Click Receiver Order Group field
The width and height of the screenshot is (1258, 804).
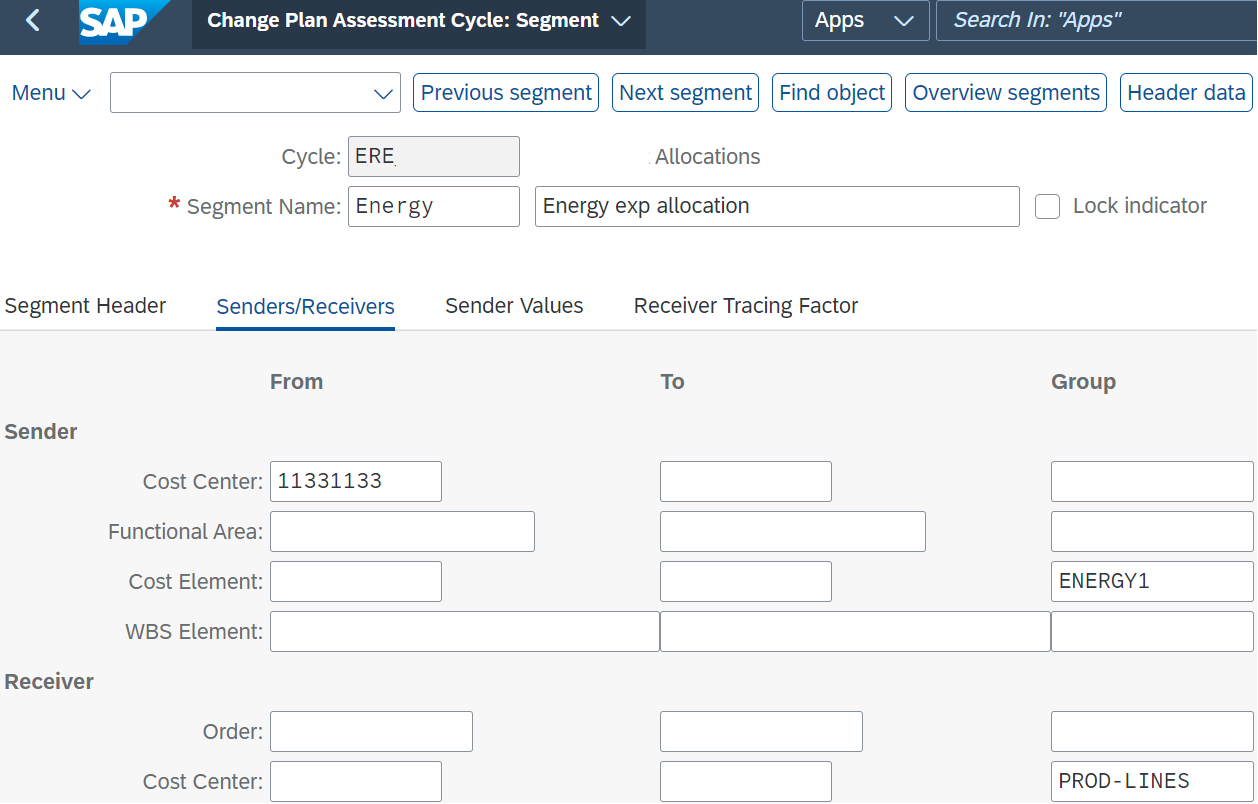tap(1152, 731)
